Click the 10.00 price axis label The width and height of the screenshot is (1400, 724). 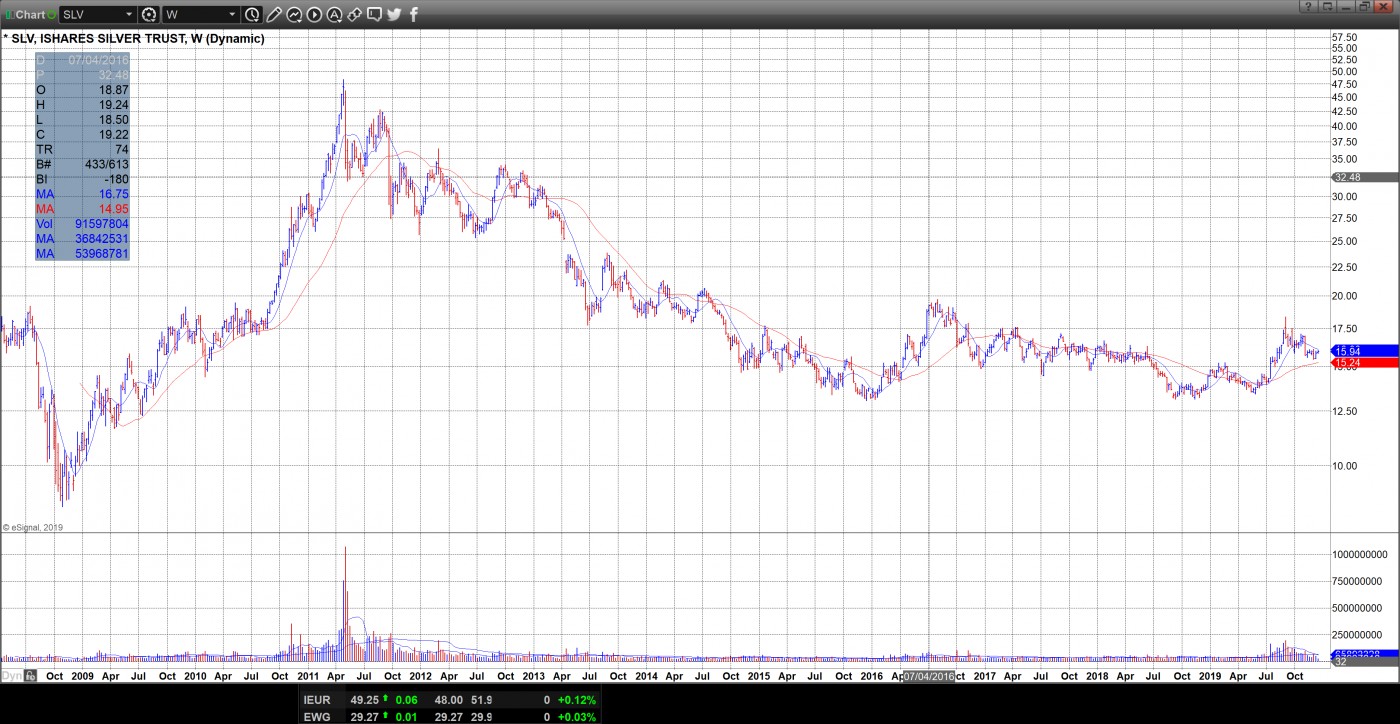point(1344,465)
